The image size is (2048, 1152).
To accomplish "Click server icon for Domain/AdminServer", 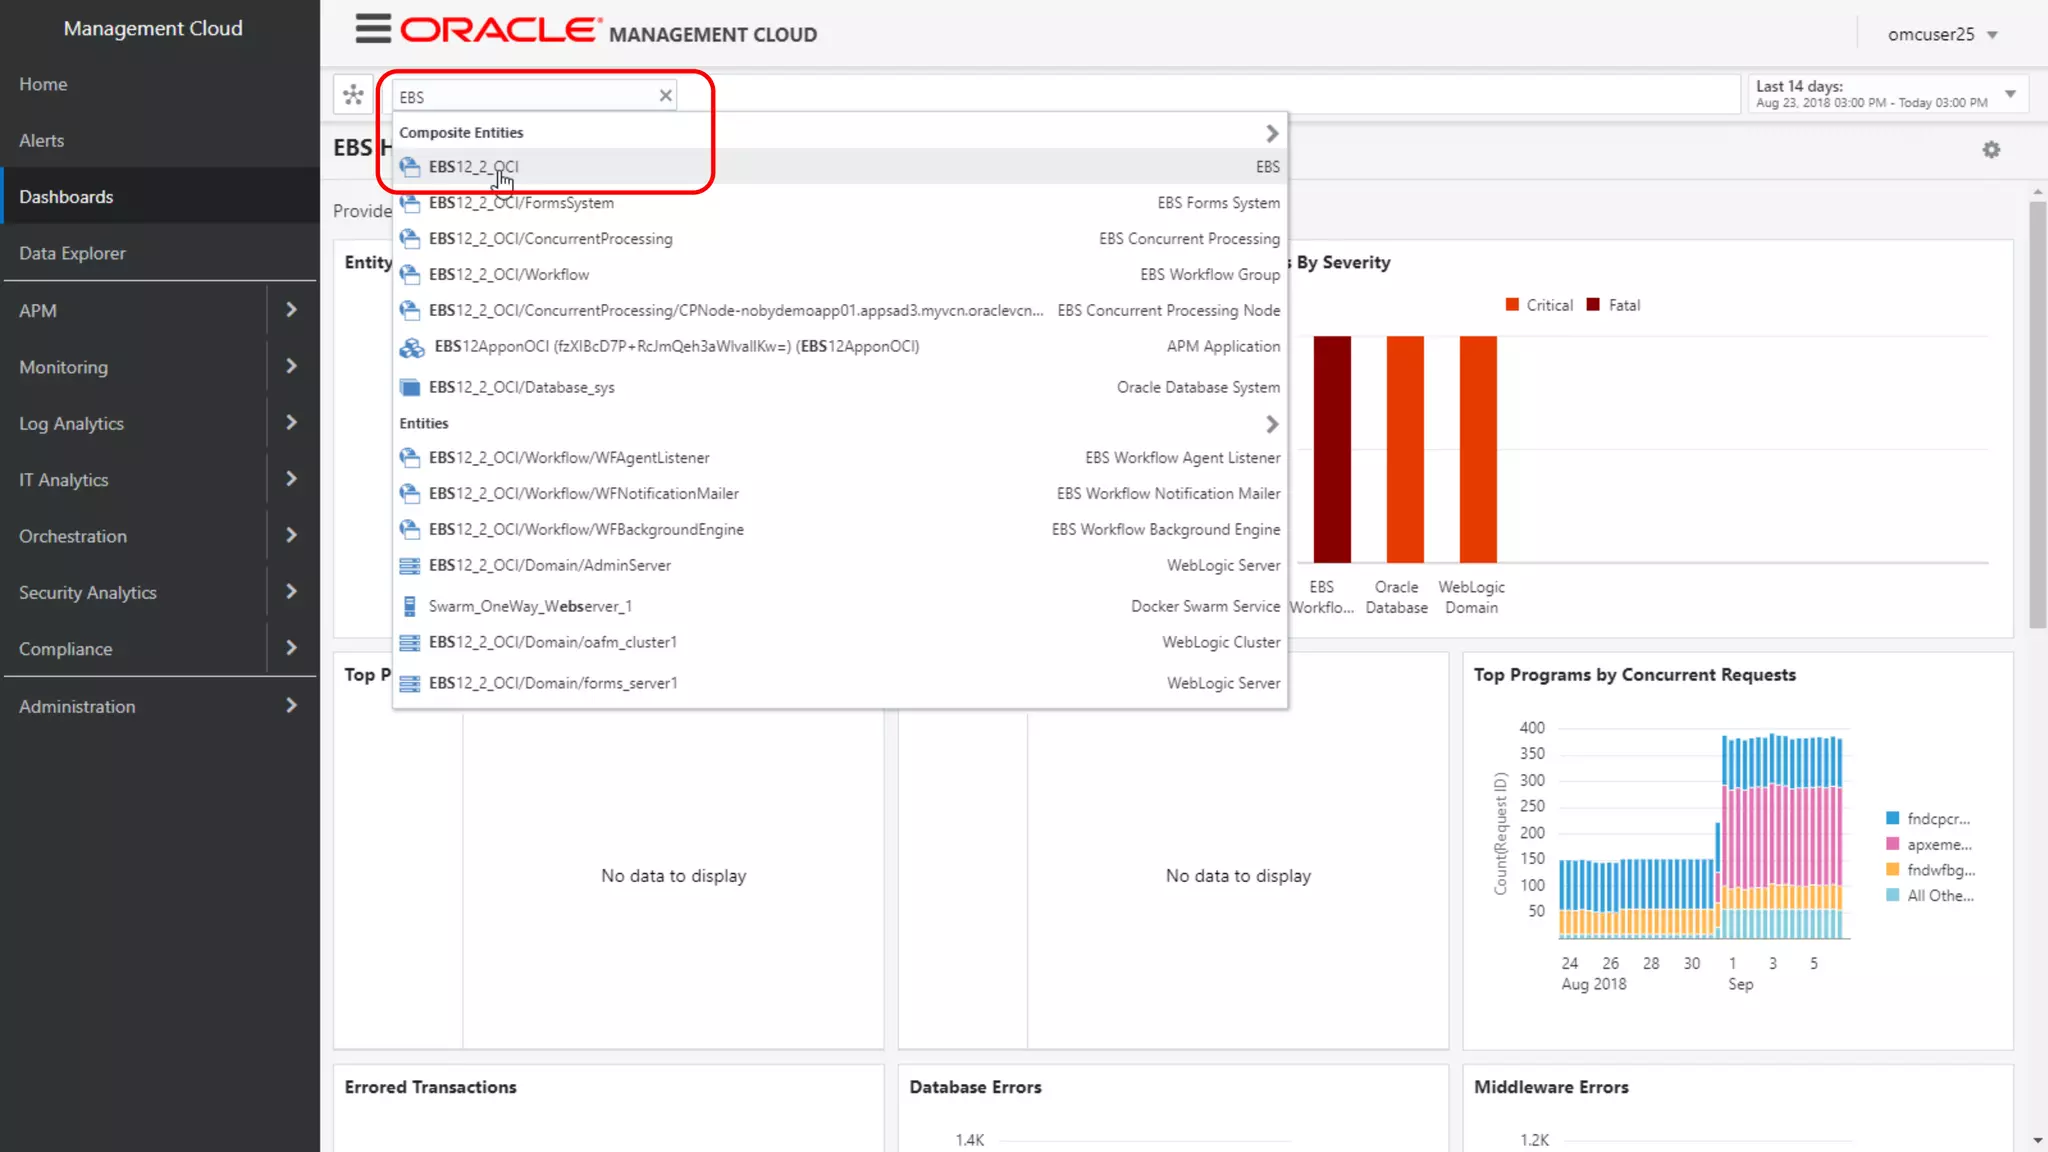I will [410, 566].
